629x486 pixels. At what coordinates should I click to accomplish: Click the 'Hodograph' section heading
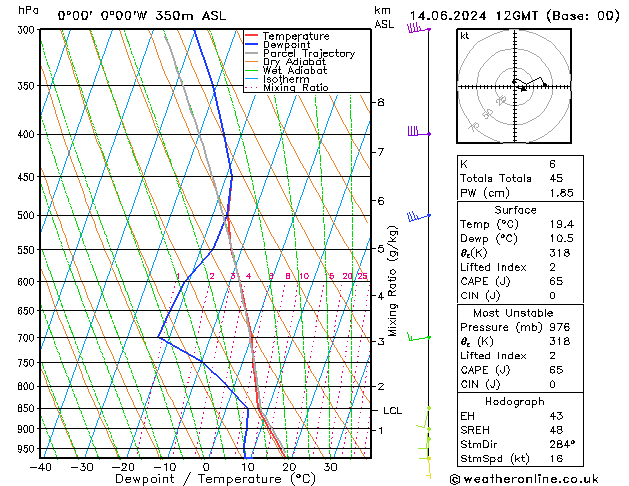(x=515, y=401)
